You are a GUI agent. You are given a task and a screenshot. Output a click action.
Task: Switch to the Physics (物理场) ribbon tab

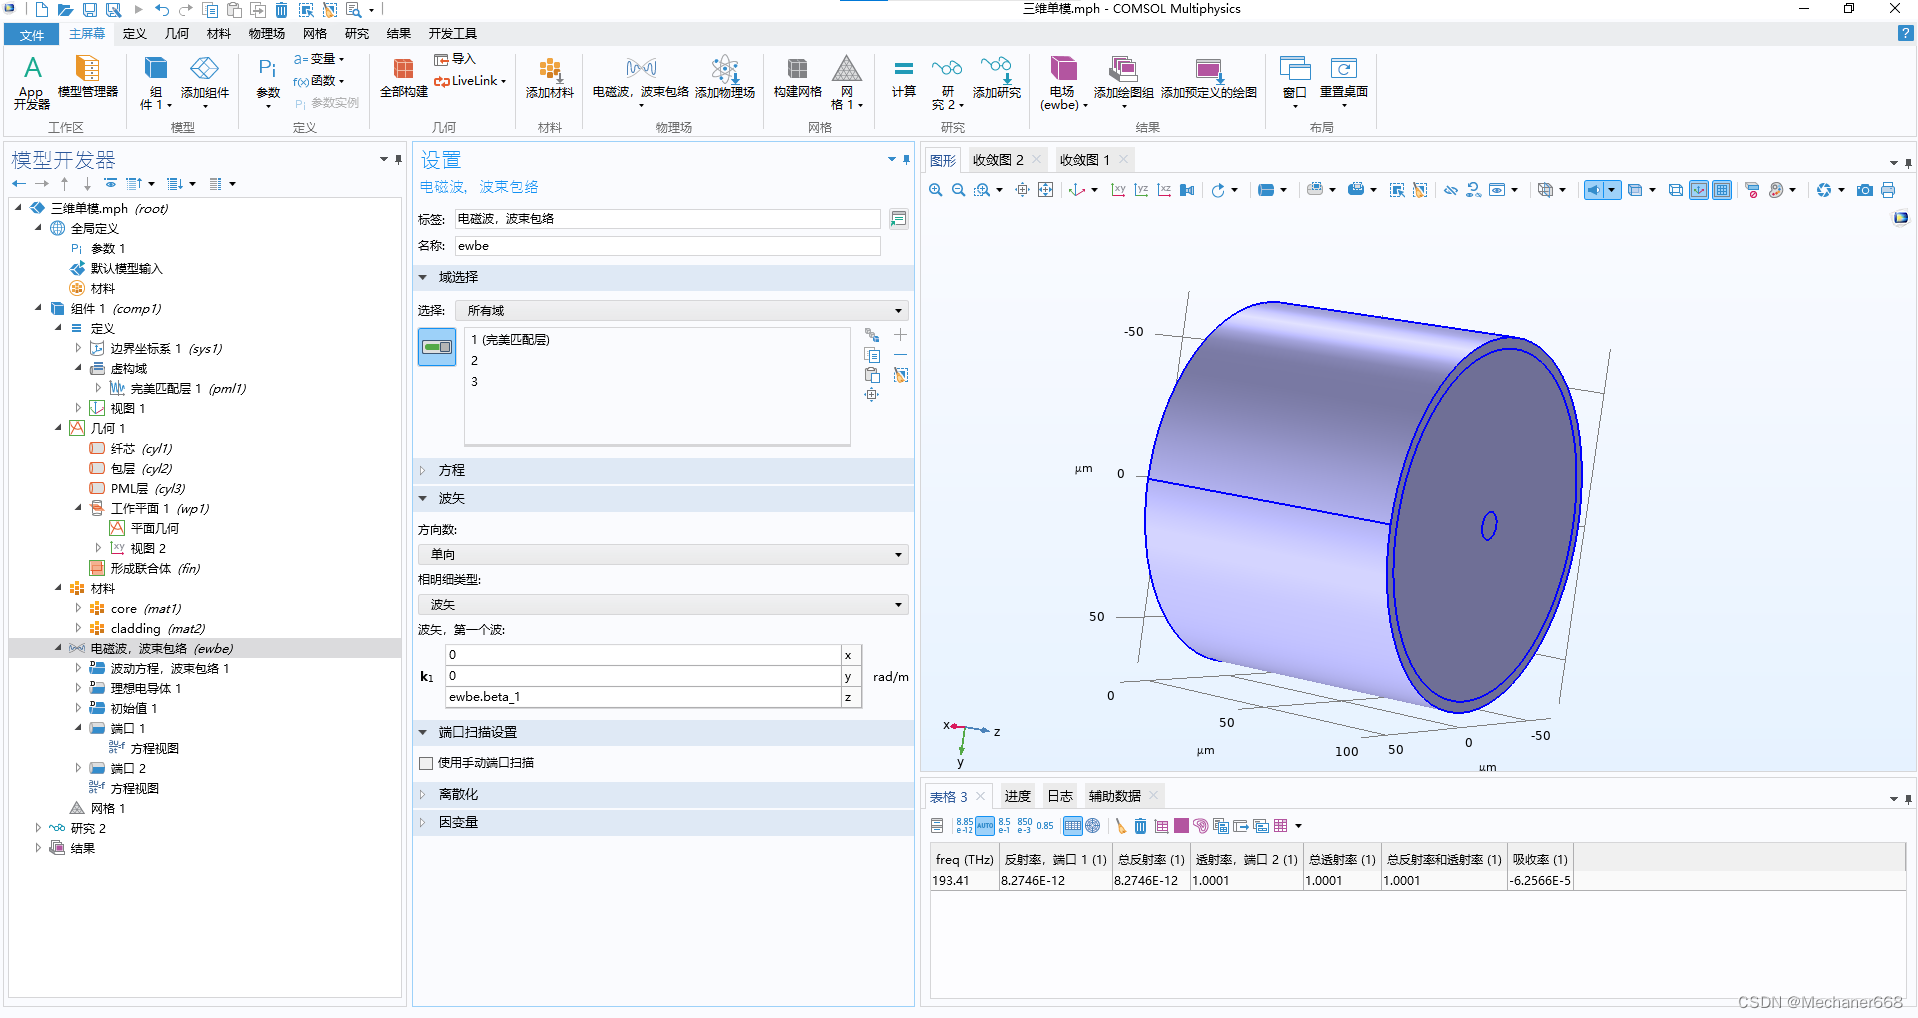(x=267, y=34)
